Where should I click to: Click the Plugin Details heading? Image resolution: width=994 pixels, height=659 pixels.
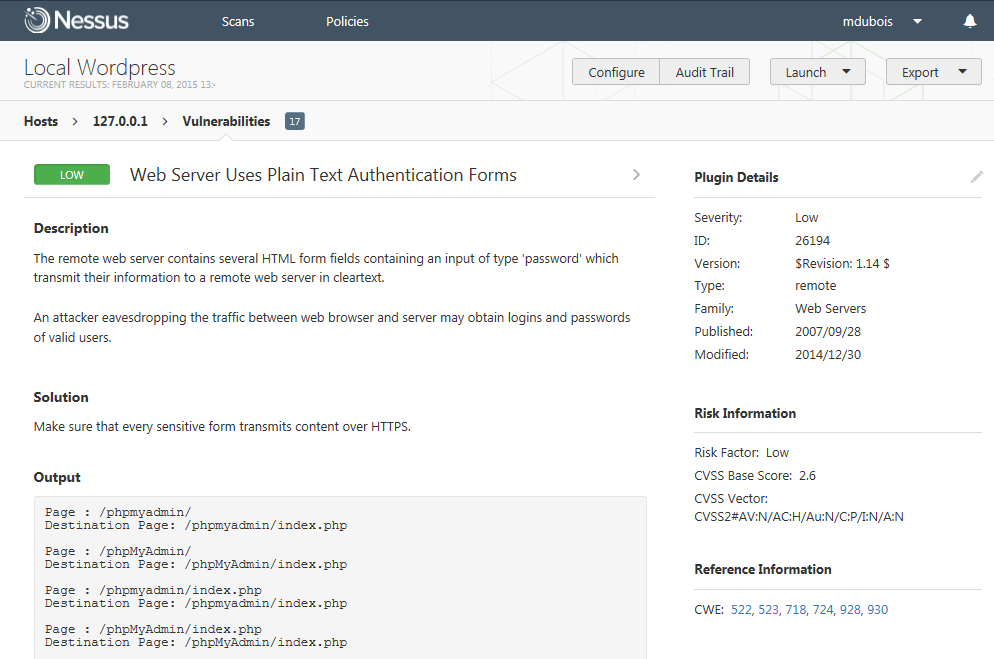point(736,177)
